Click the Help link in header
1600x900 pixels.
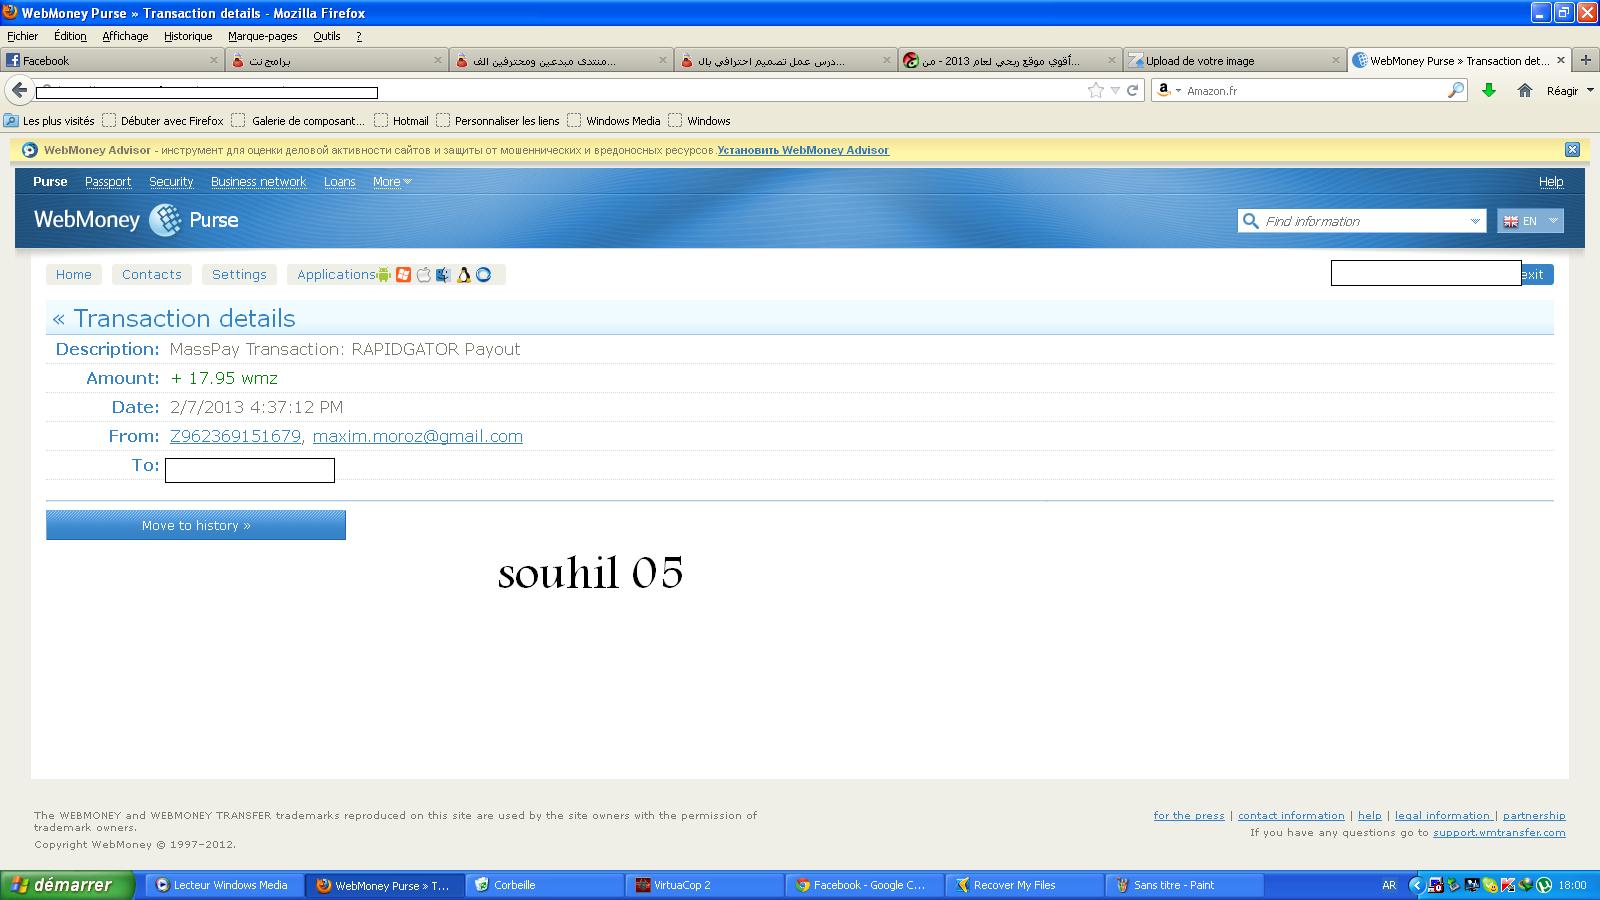(x=1551, y=182)
